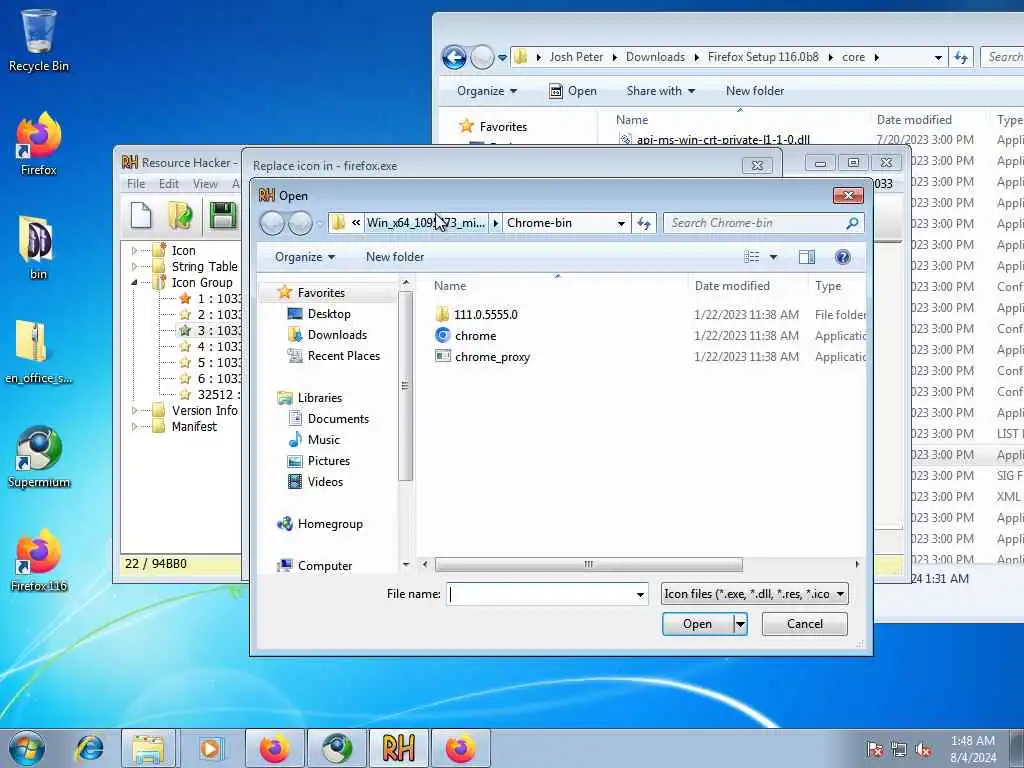
Task: Click the New file icon in Resource Hacker
Action: click(140, 216)
